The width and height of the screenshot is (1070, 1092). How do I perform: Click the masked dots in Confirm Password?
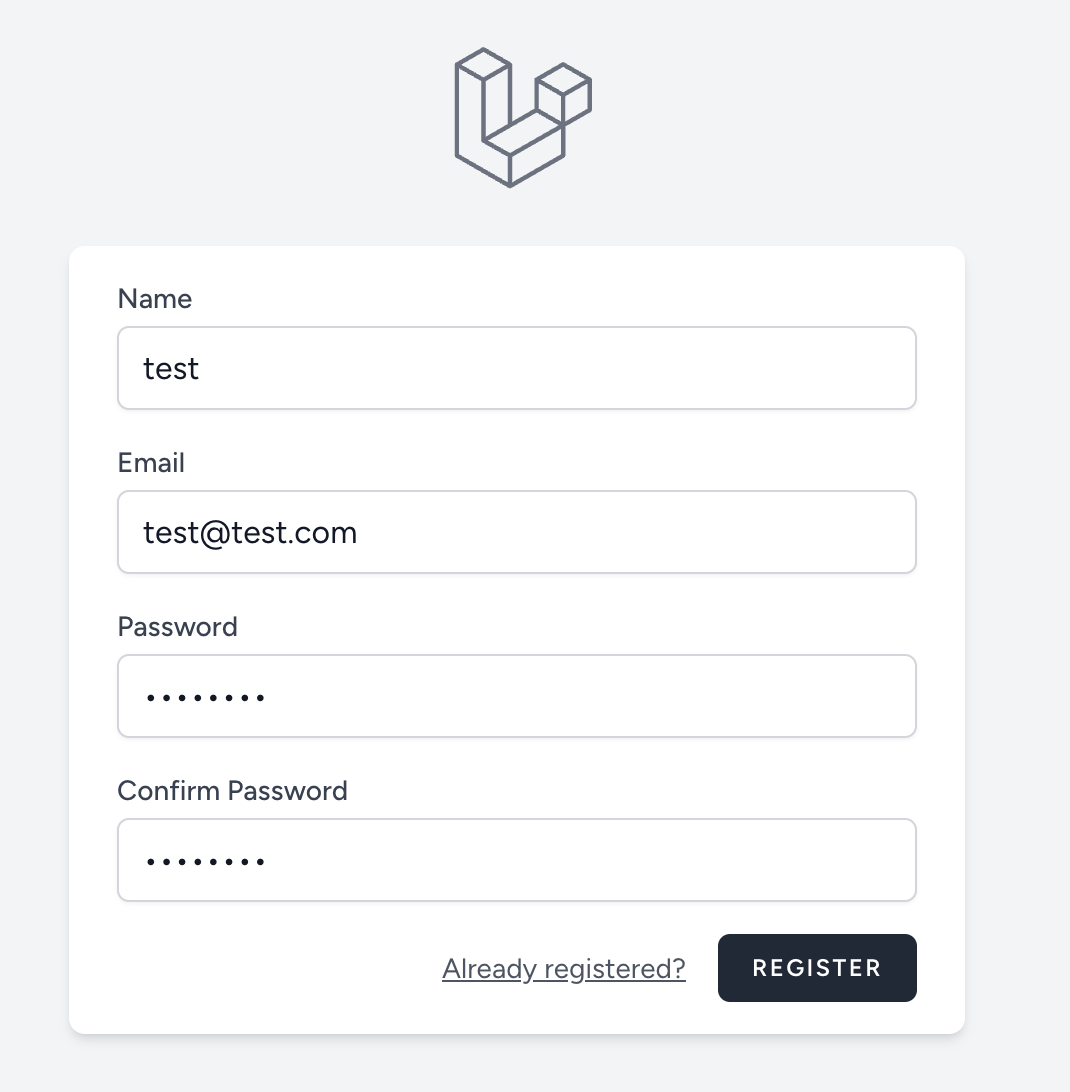(x=205, y=861)
